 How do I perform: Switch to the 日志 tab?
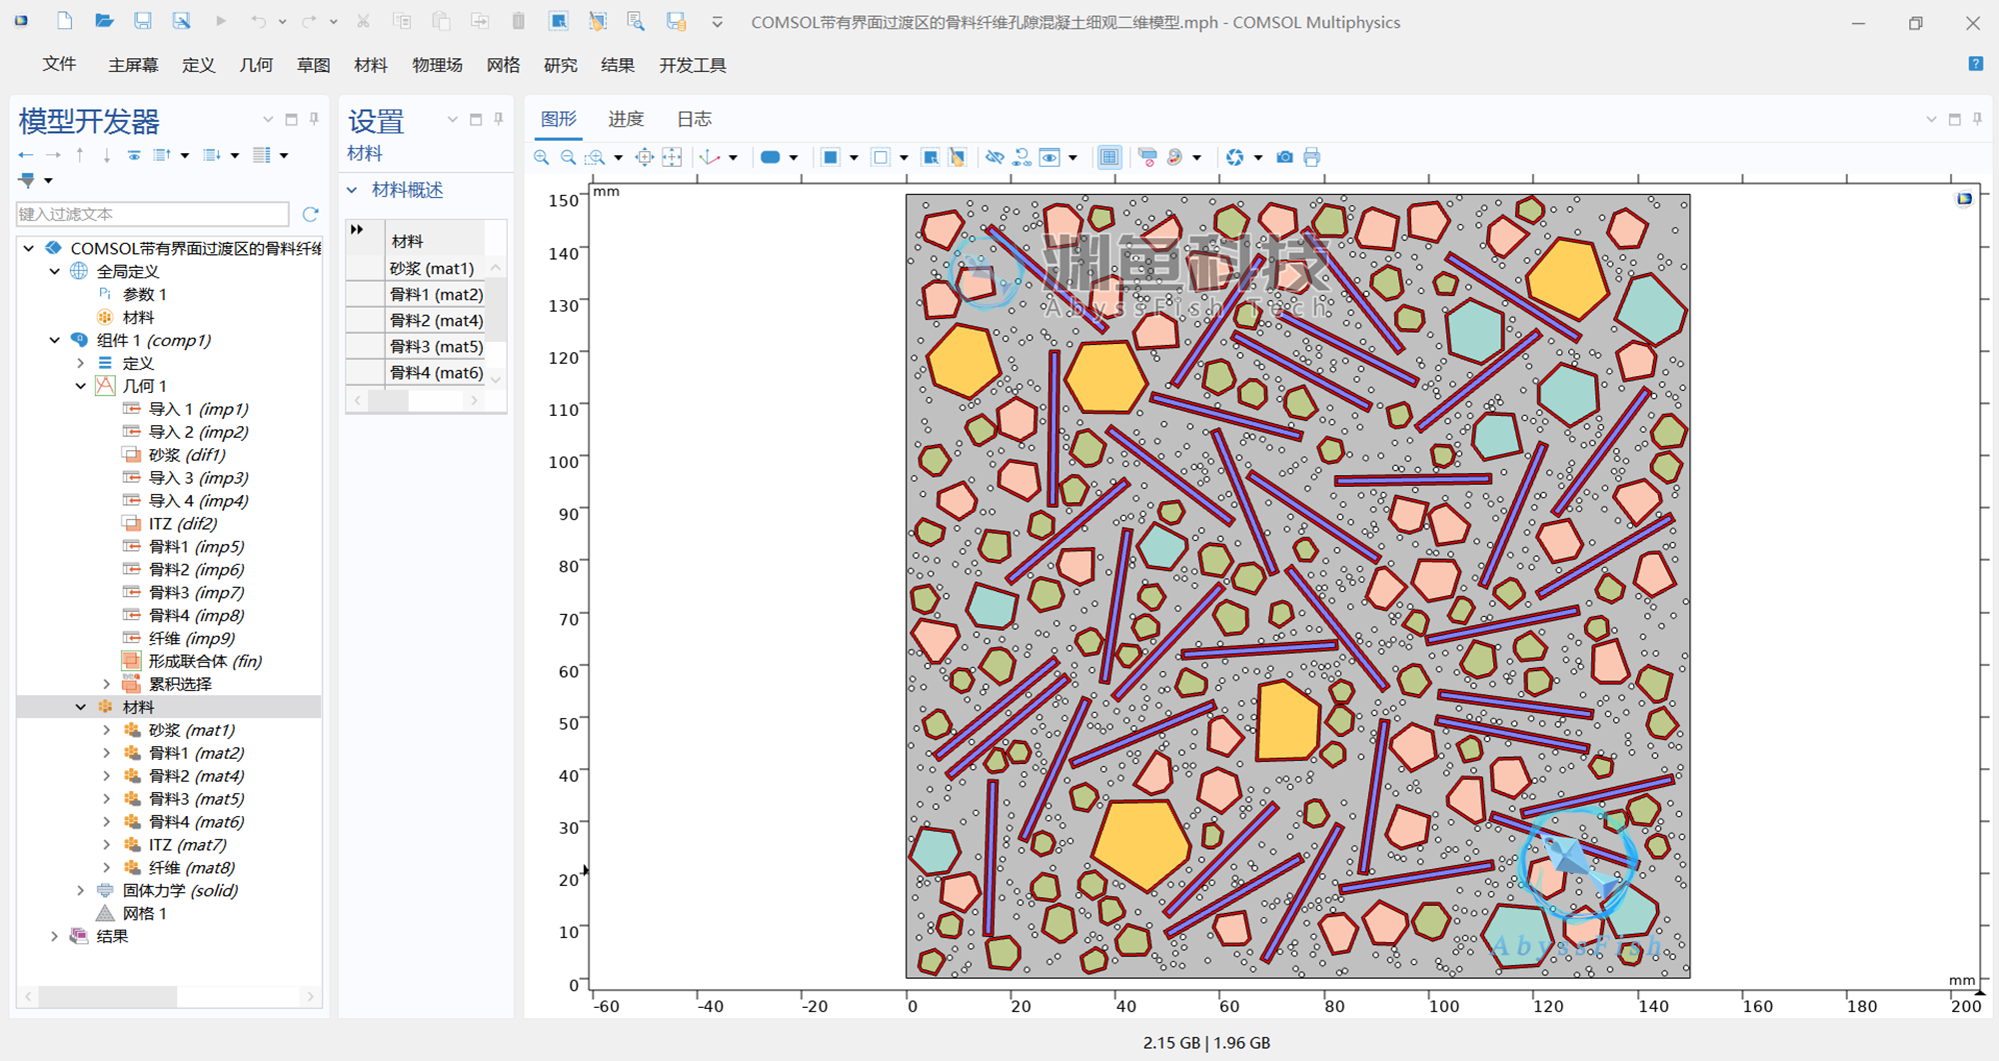tap(694, 119)
